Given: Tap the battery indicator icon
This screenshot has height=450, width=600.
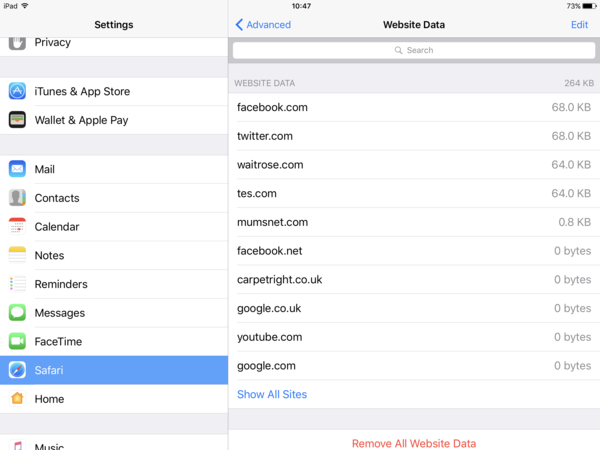Looking at the screenshot, I should click(x=590, y=6).
